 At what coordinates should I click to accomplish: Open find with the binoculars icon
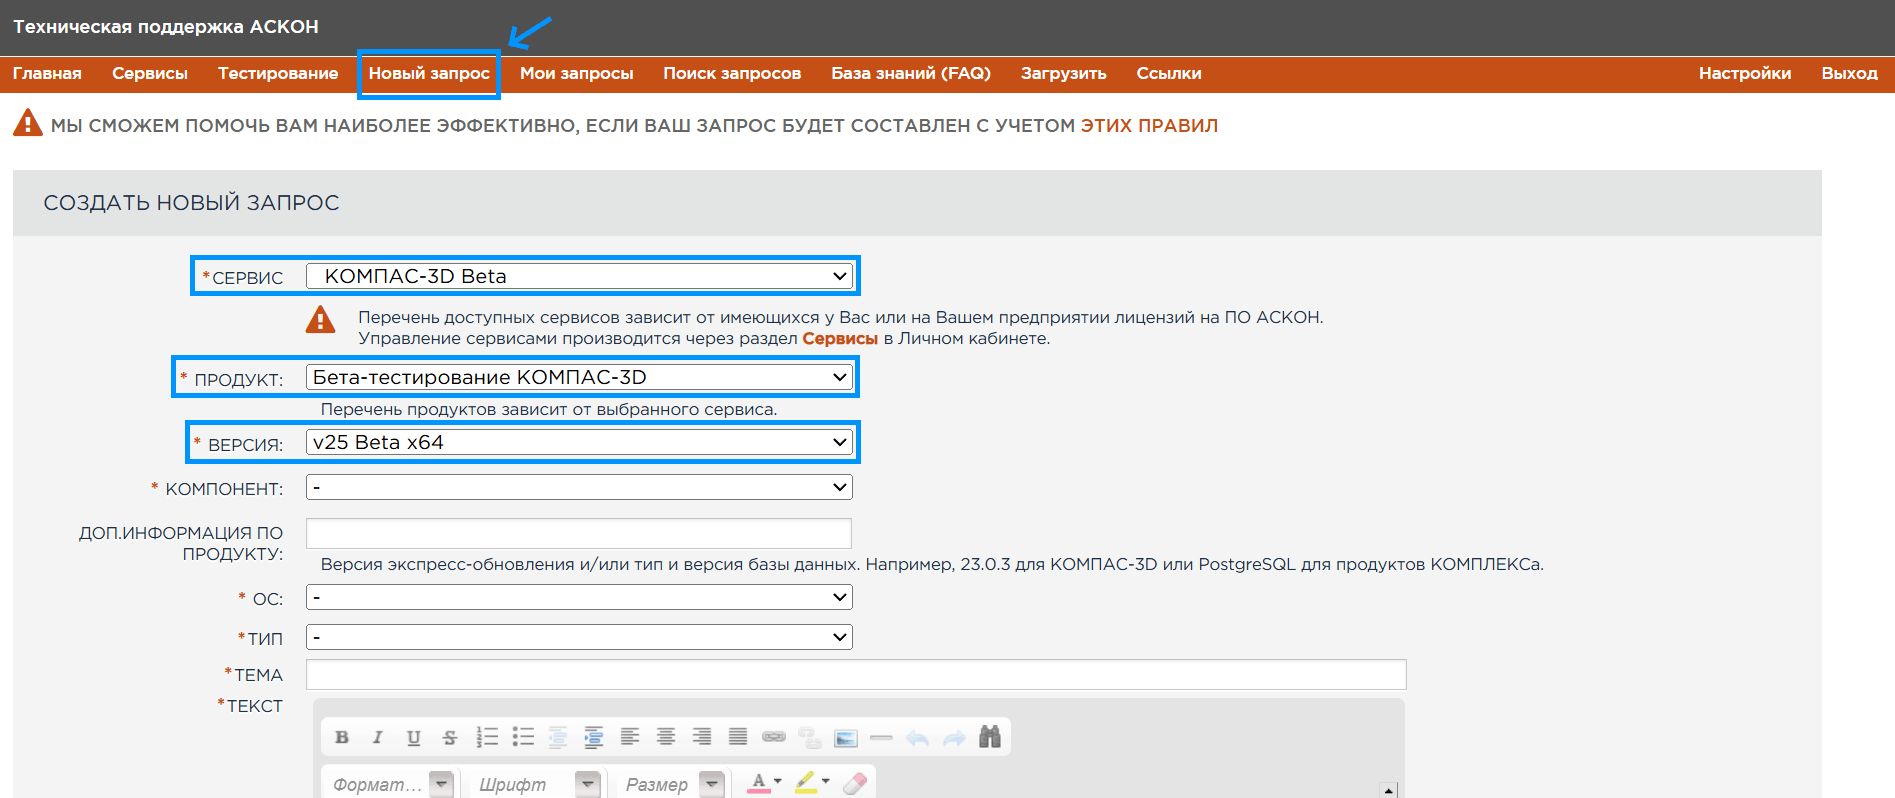990,737
